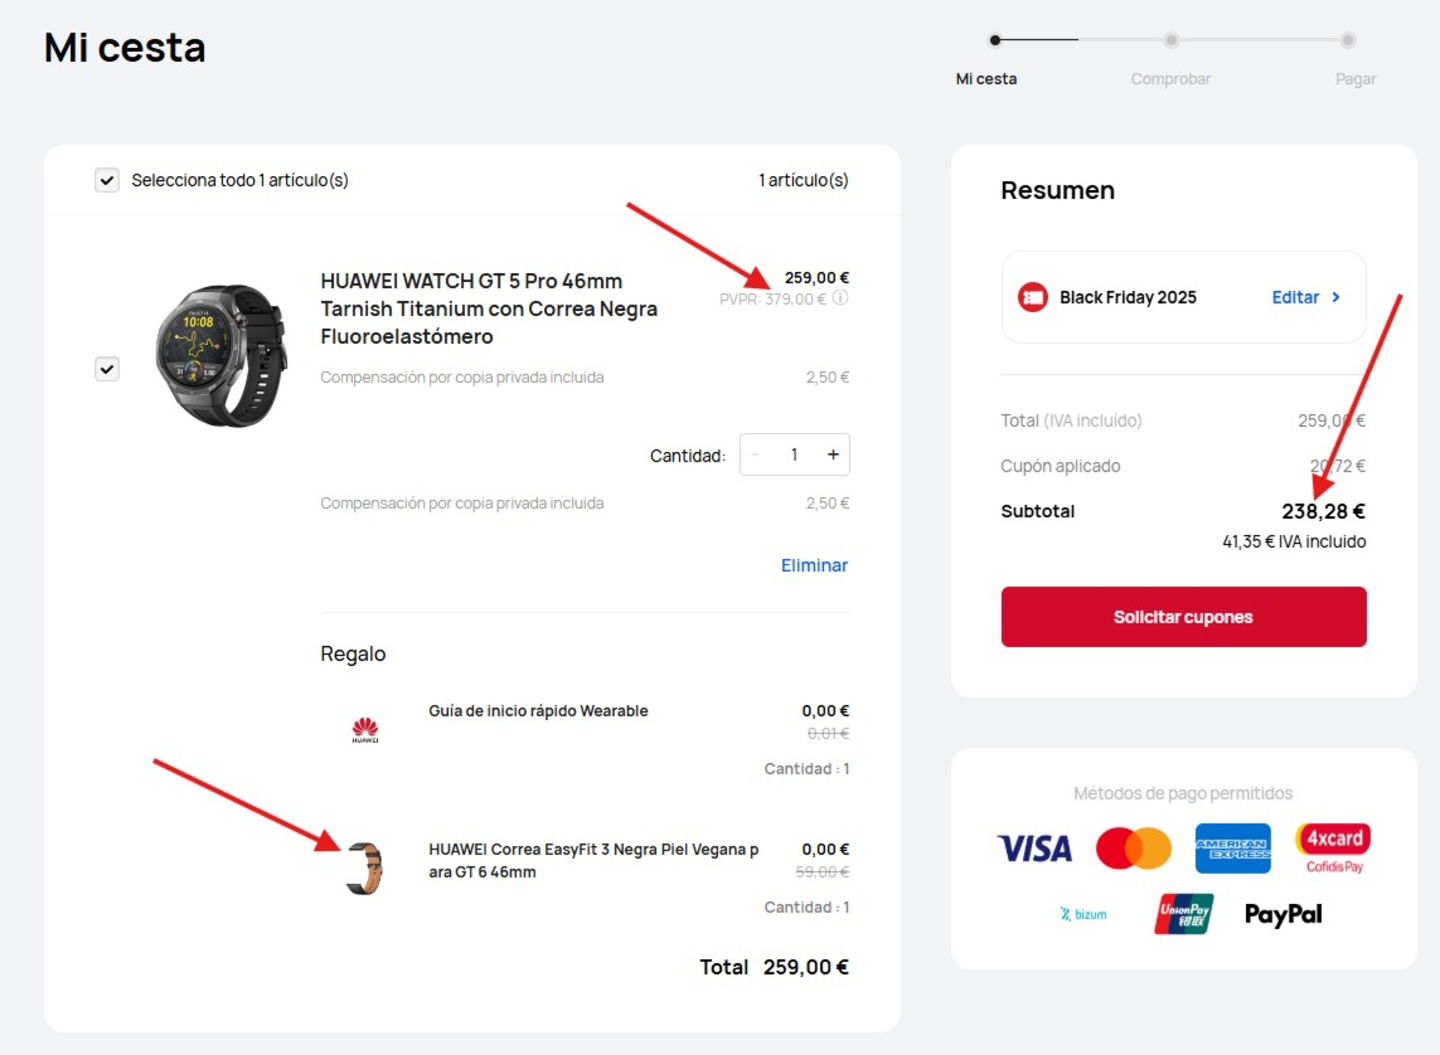Image resolution: width=1440 pixels, height=1055 pixels.
Task: Click the Visa payment method icon
Action: (1033, 848)
